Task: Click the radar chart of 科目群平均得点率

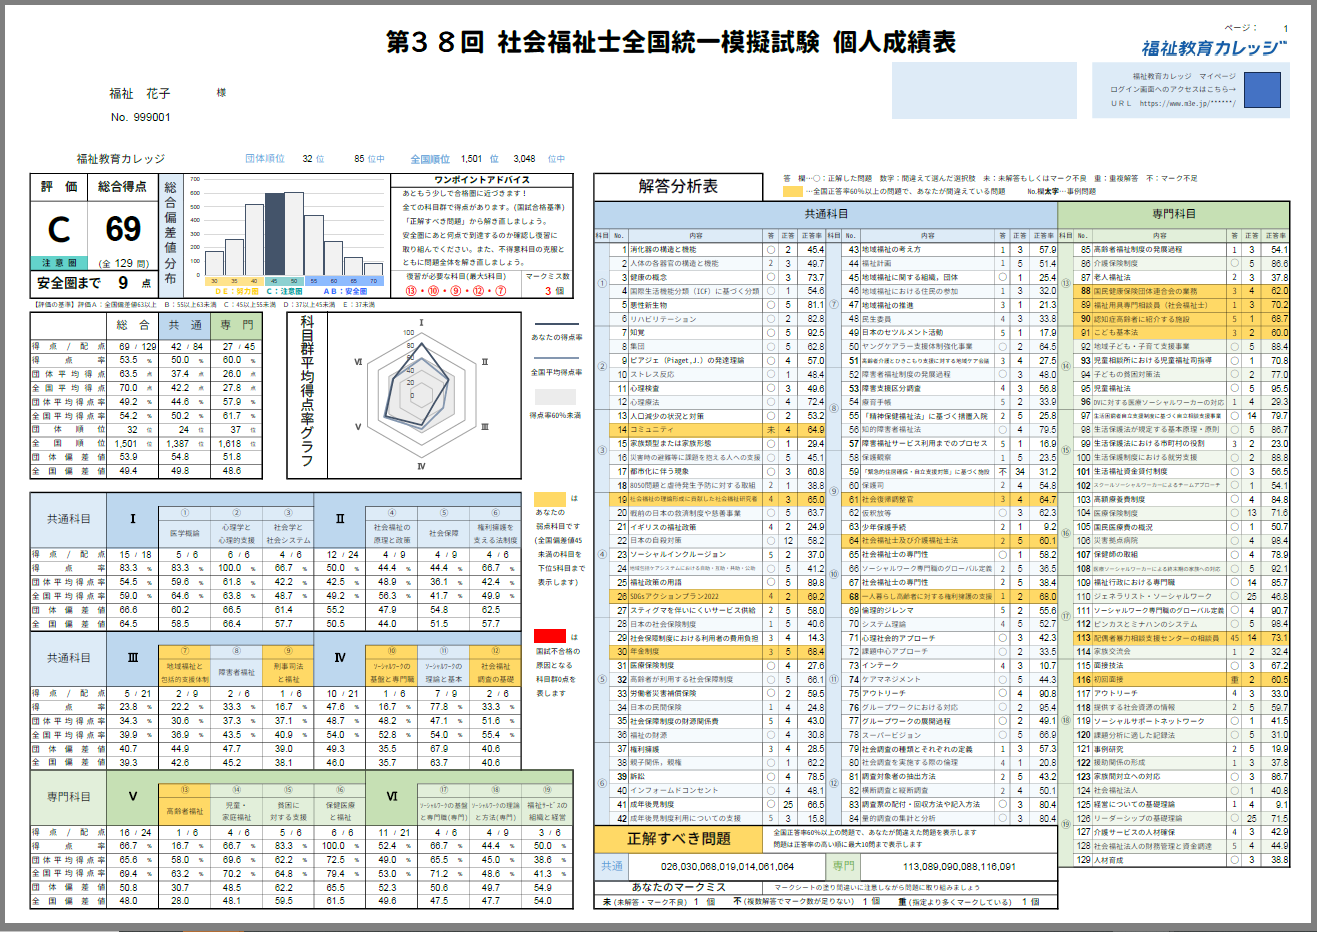Action: pyautogui.click(x=421, y=393)
